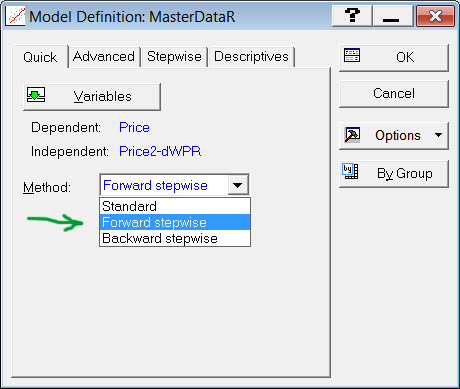Image resolution: width=460 pixels, height=389 pixels.
Task: Click the question mark help button
Action: pyautogui.click(x=352, y=16)
